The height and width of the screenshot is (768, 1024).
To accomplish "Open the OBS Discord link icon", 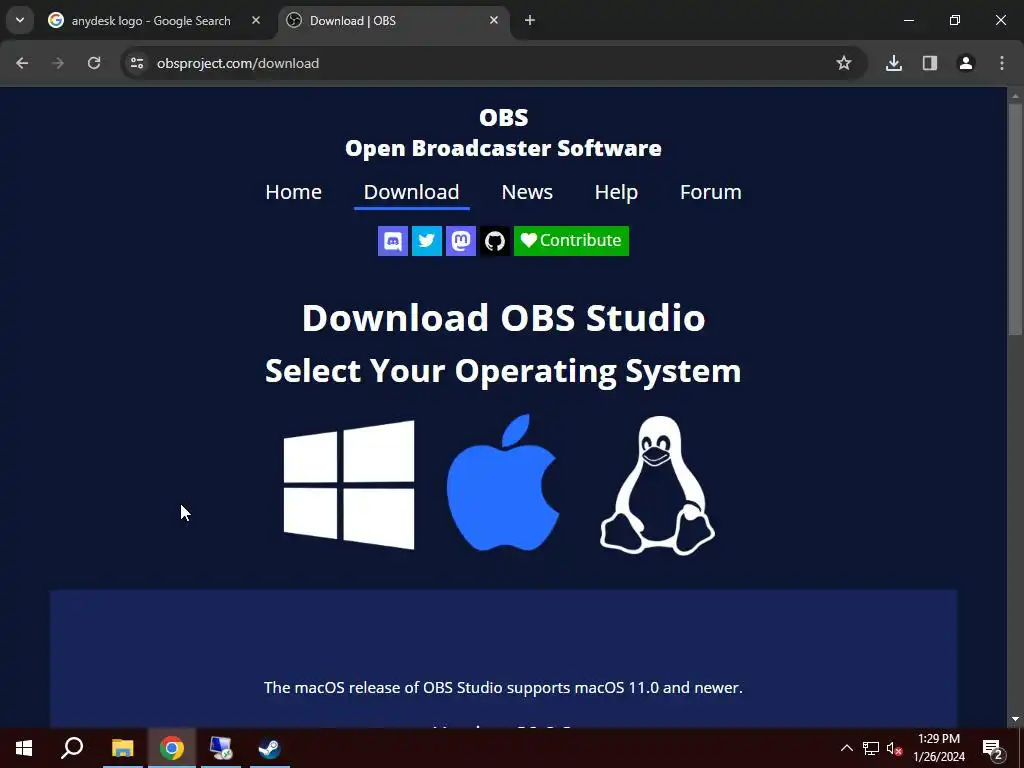I will pyautogui.click(x=393, y=241).
